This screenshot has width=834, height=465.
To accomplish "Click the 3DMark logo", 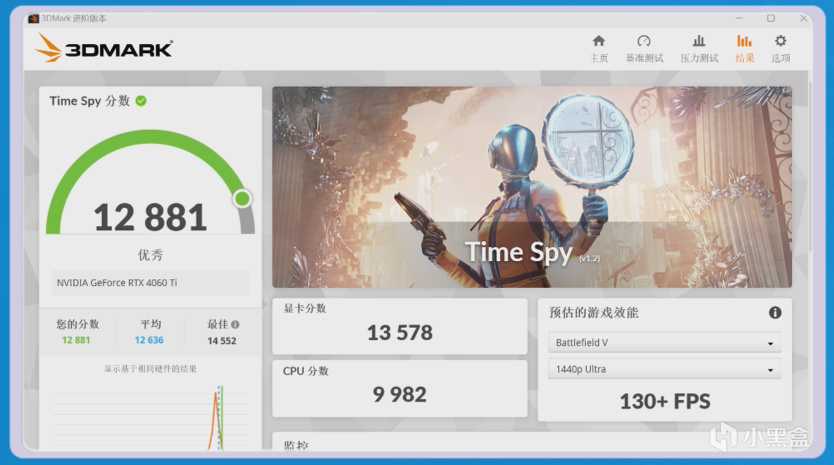I will tap(104, 48).
